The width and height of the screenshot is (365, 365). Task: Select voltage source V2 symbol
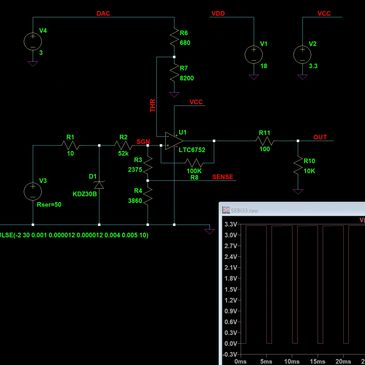click(302, 54)
